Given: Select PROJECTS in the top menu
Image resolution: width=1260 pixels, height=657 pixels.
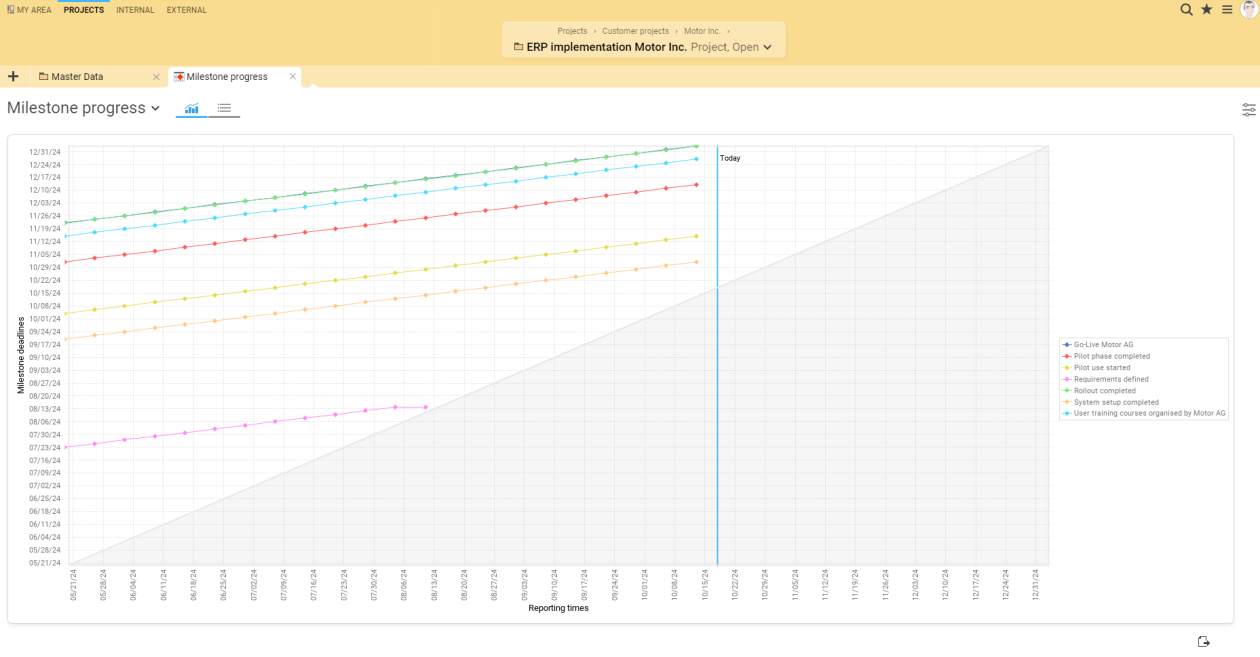Looking at the screenshot, I should point(83,9).
